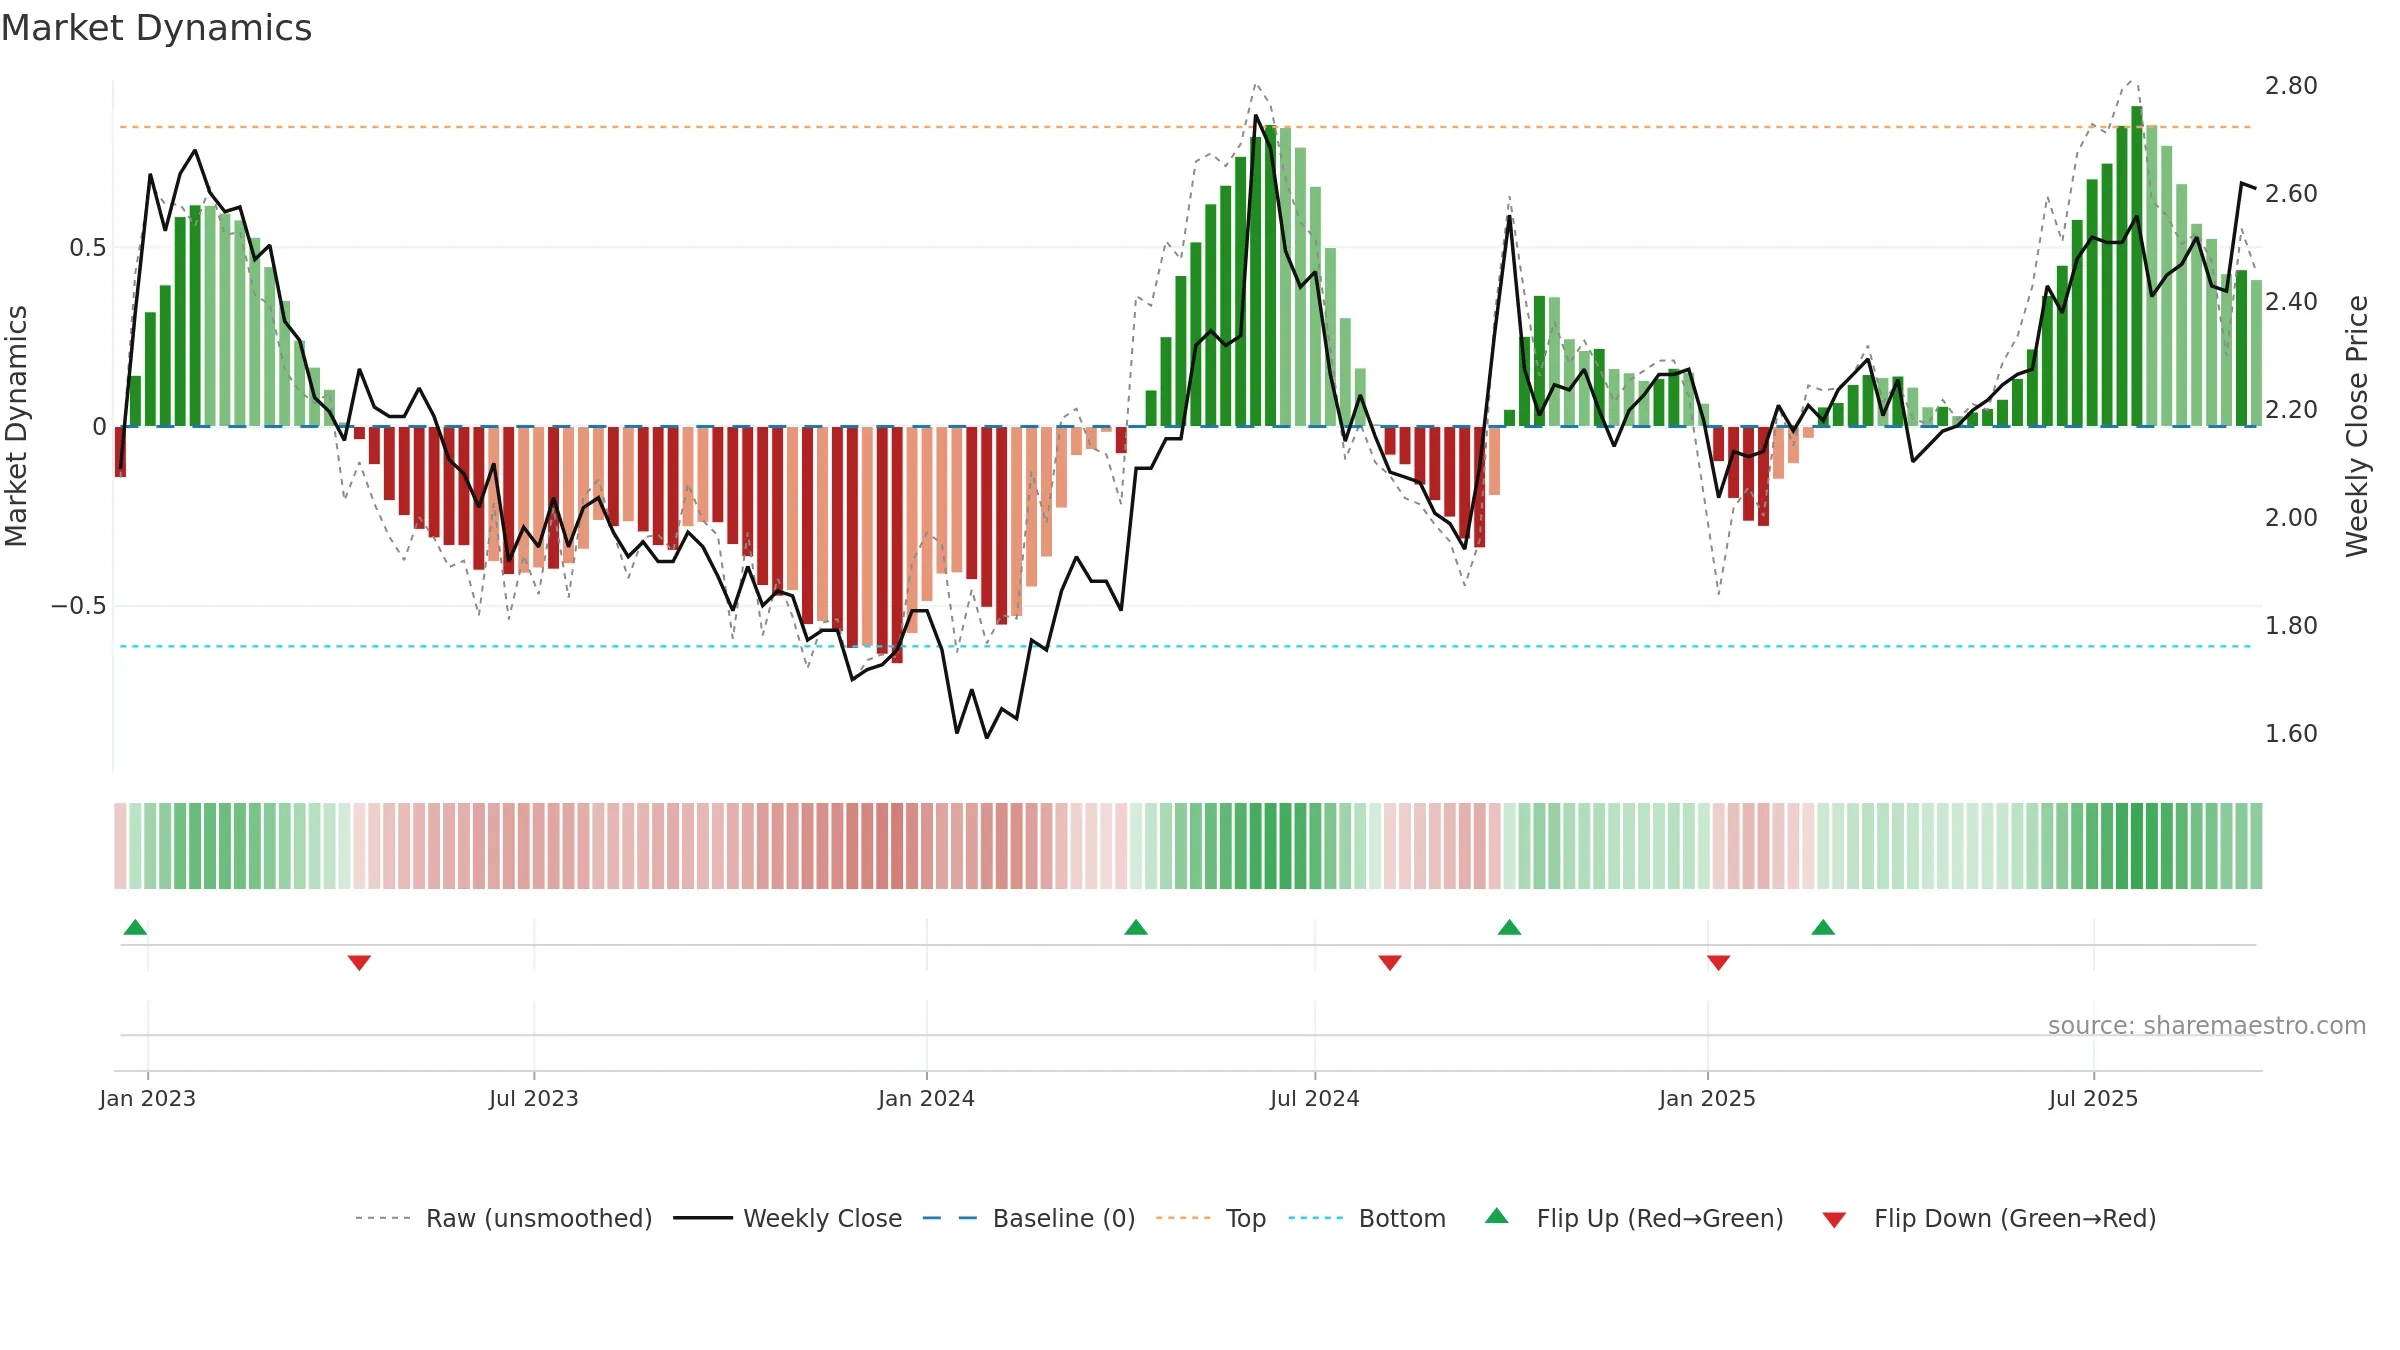This screenshot has width=2400, height=1350.
Task: Click the source: sharemaestro.com text
Action: point(2207,1026)
